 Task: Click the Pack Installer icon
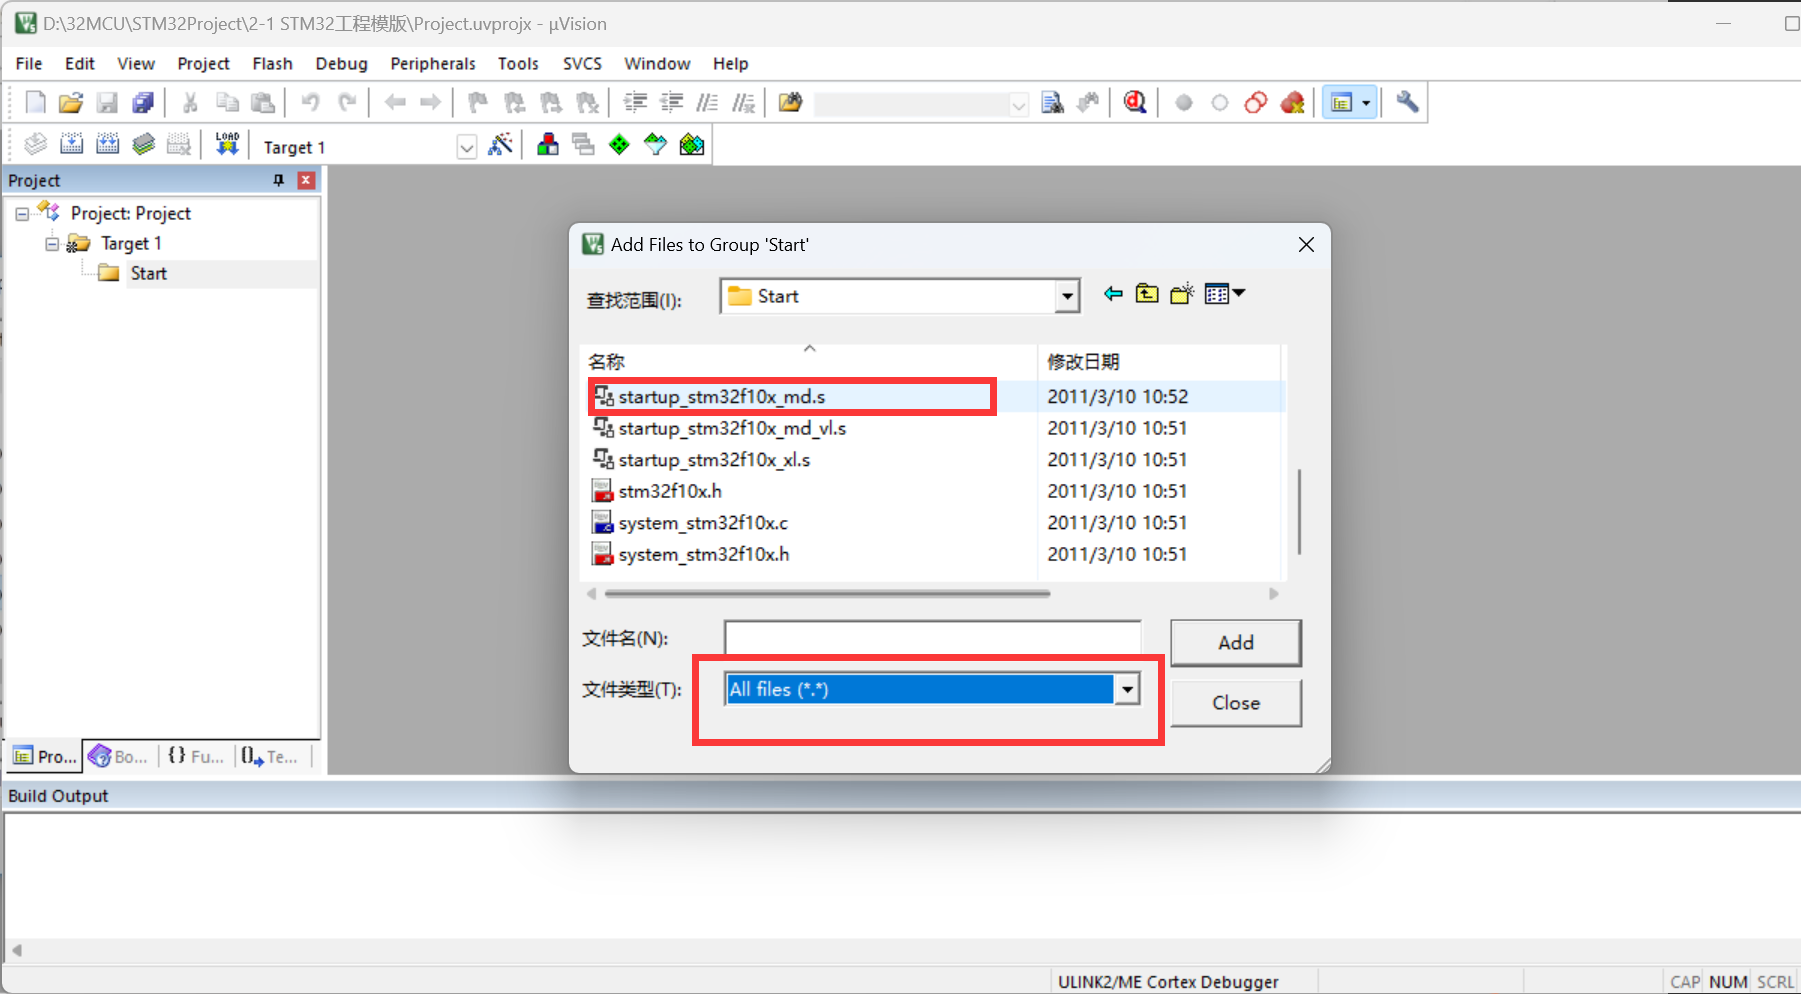pyautogui.click(x=692, y=144)
